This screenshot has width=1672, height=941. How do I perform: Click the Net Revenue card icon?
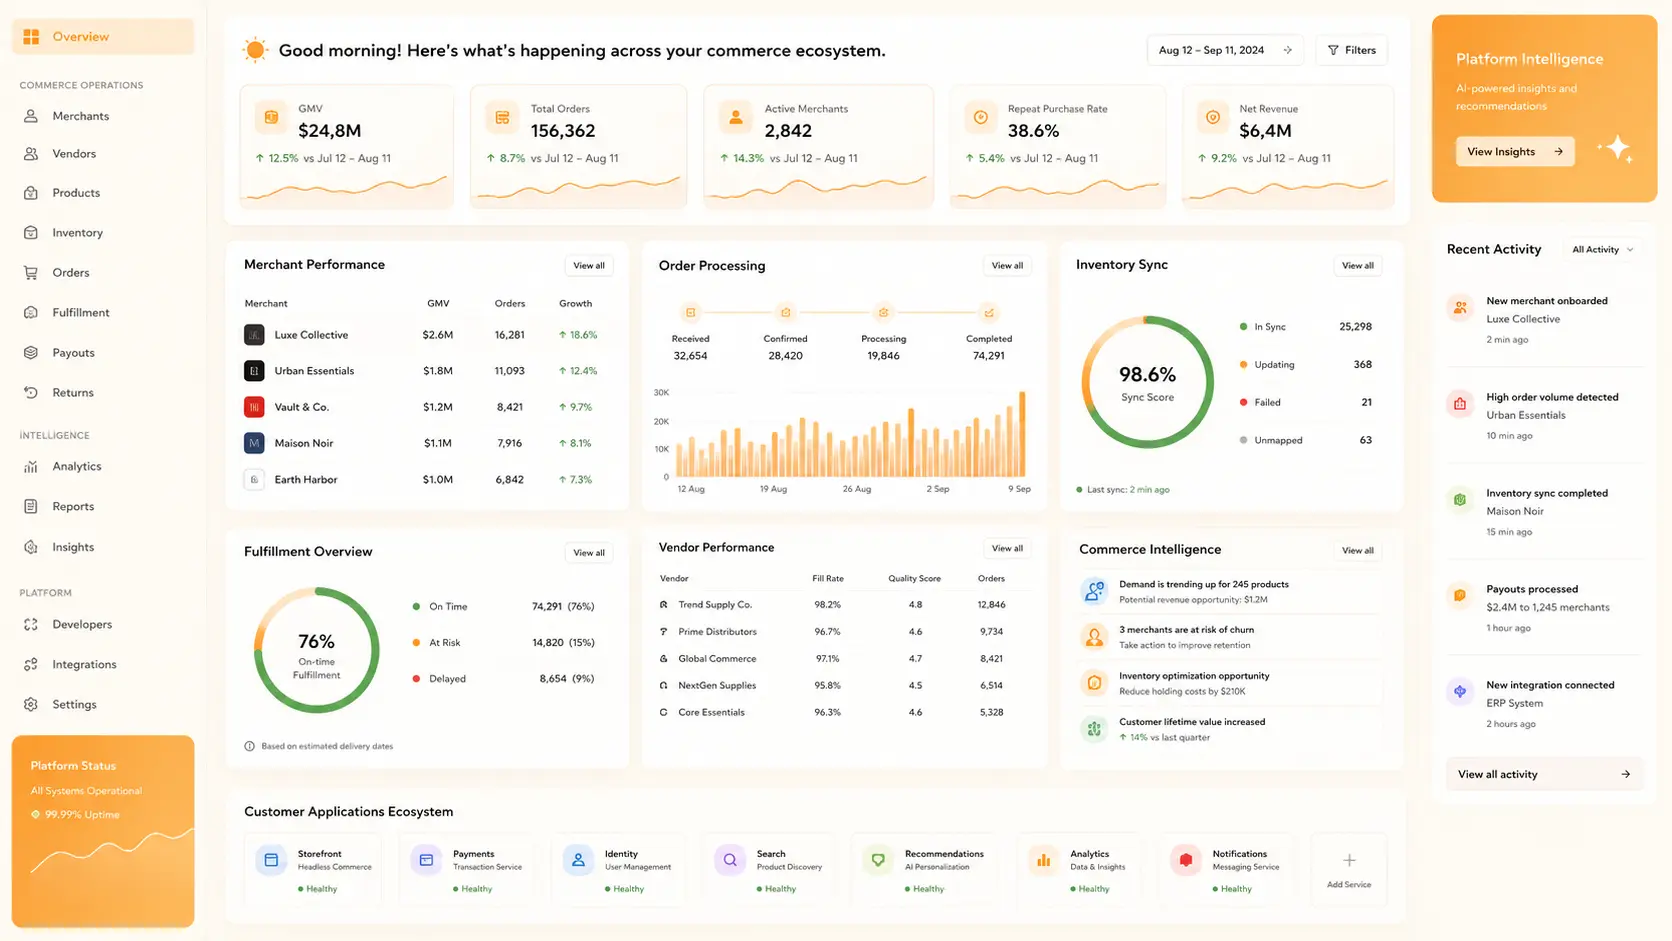pyautogui.click(x=1213, y=118)
